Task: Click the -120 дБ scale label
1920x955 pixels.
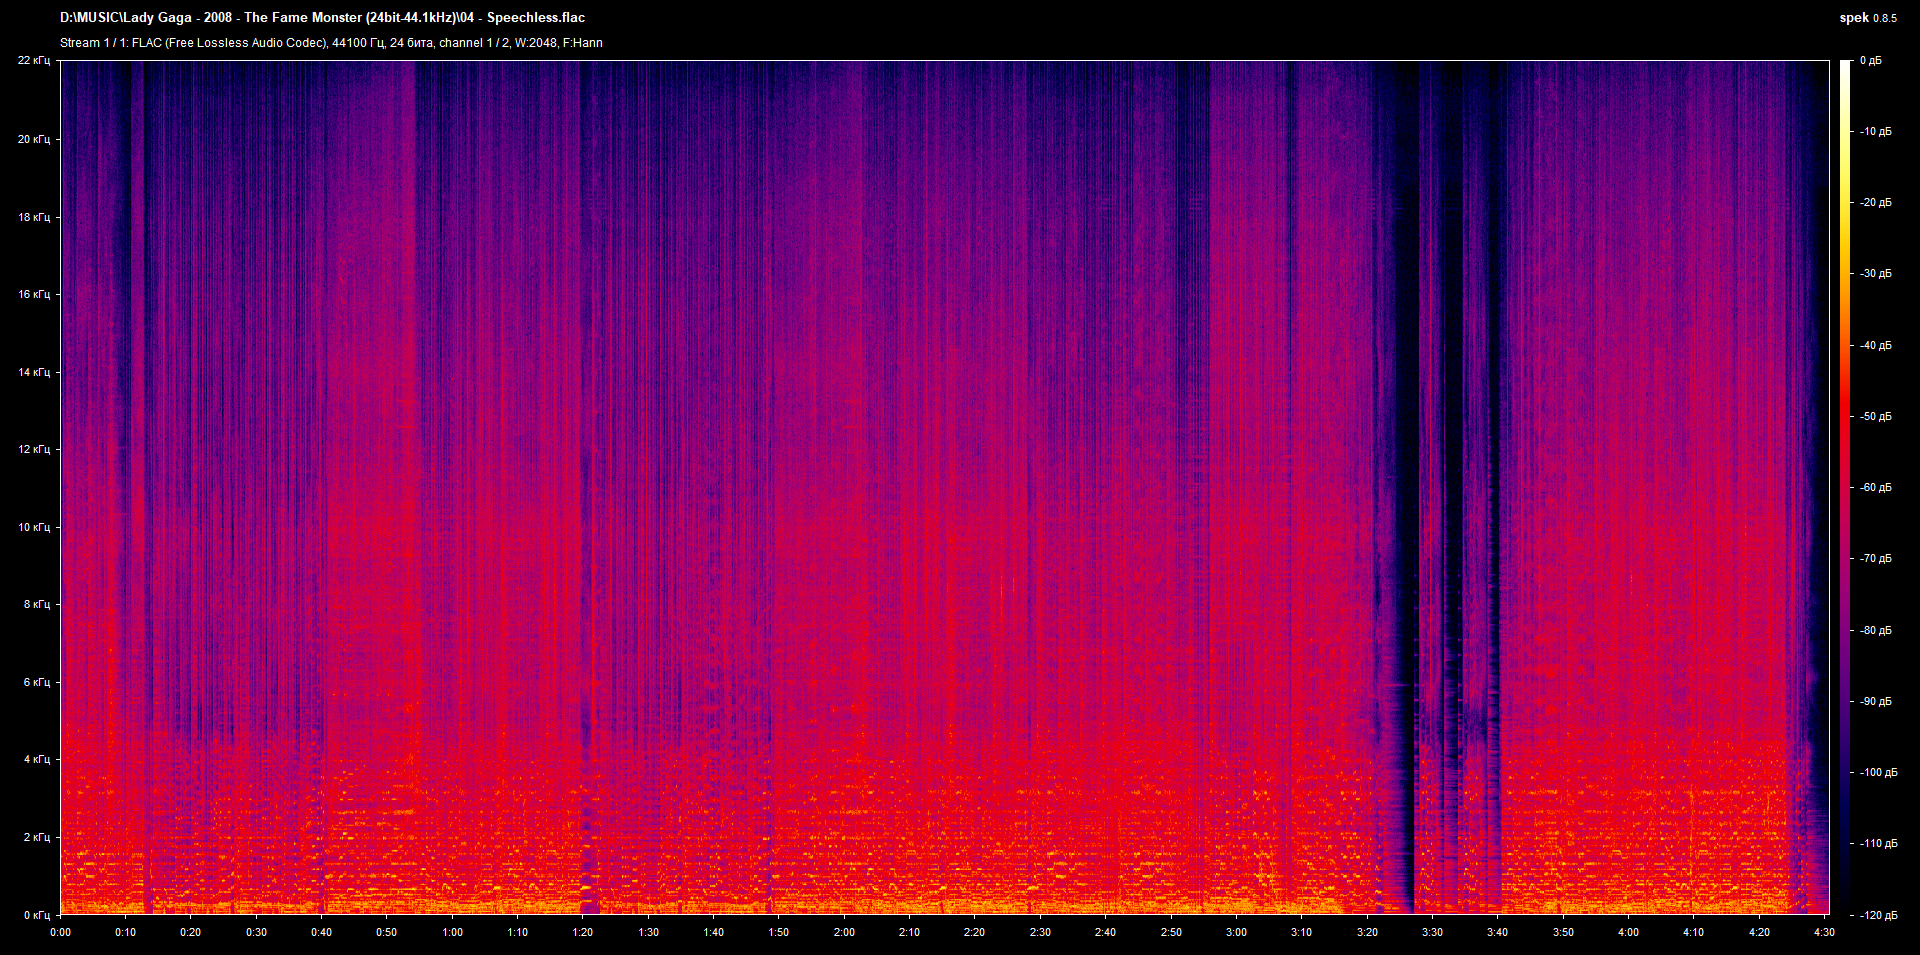Action: coord(1877,915)
